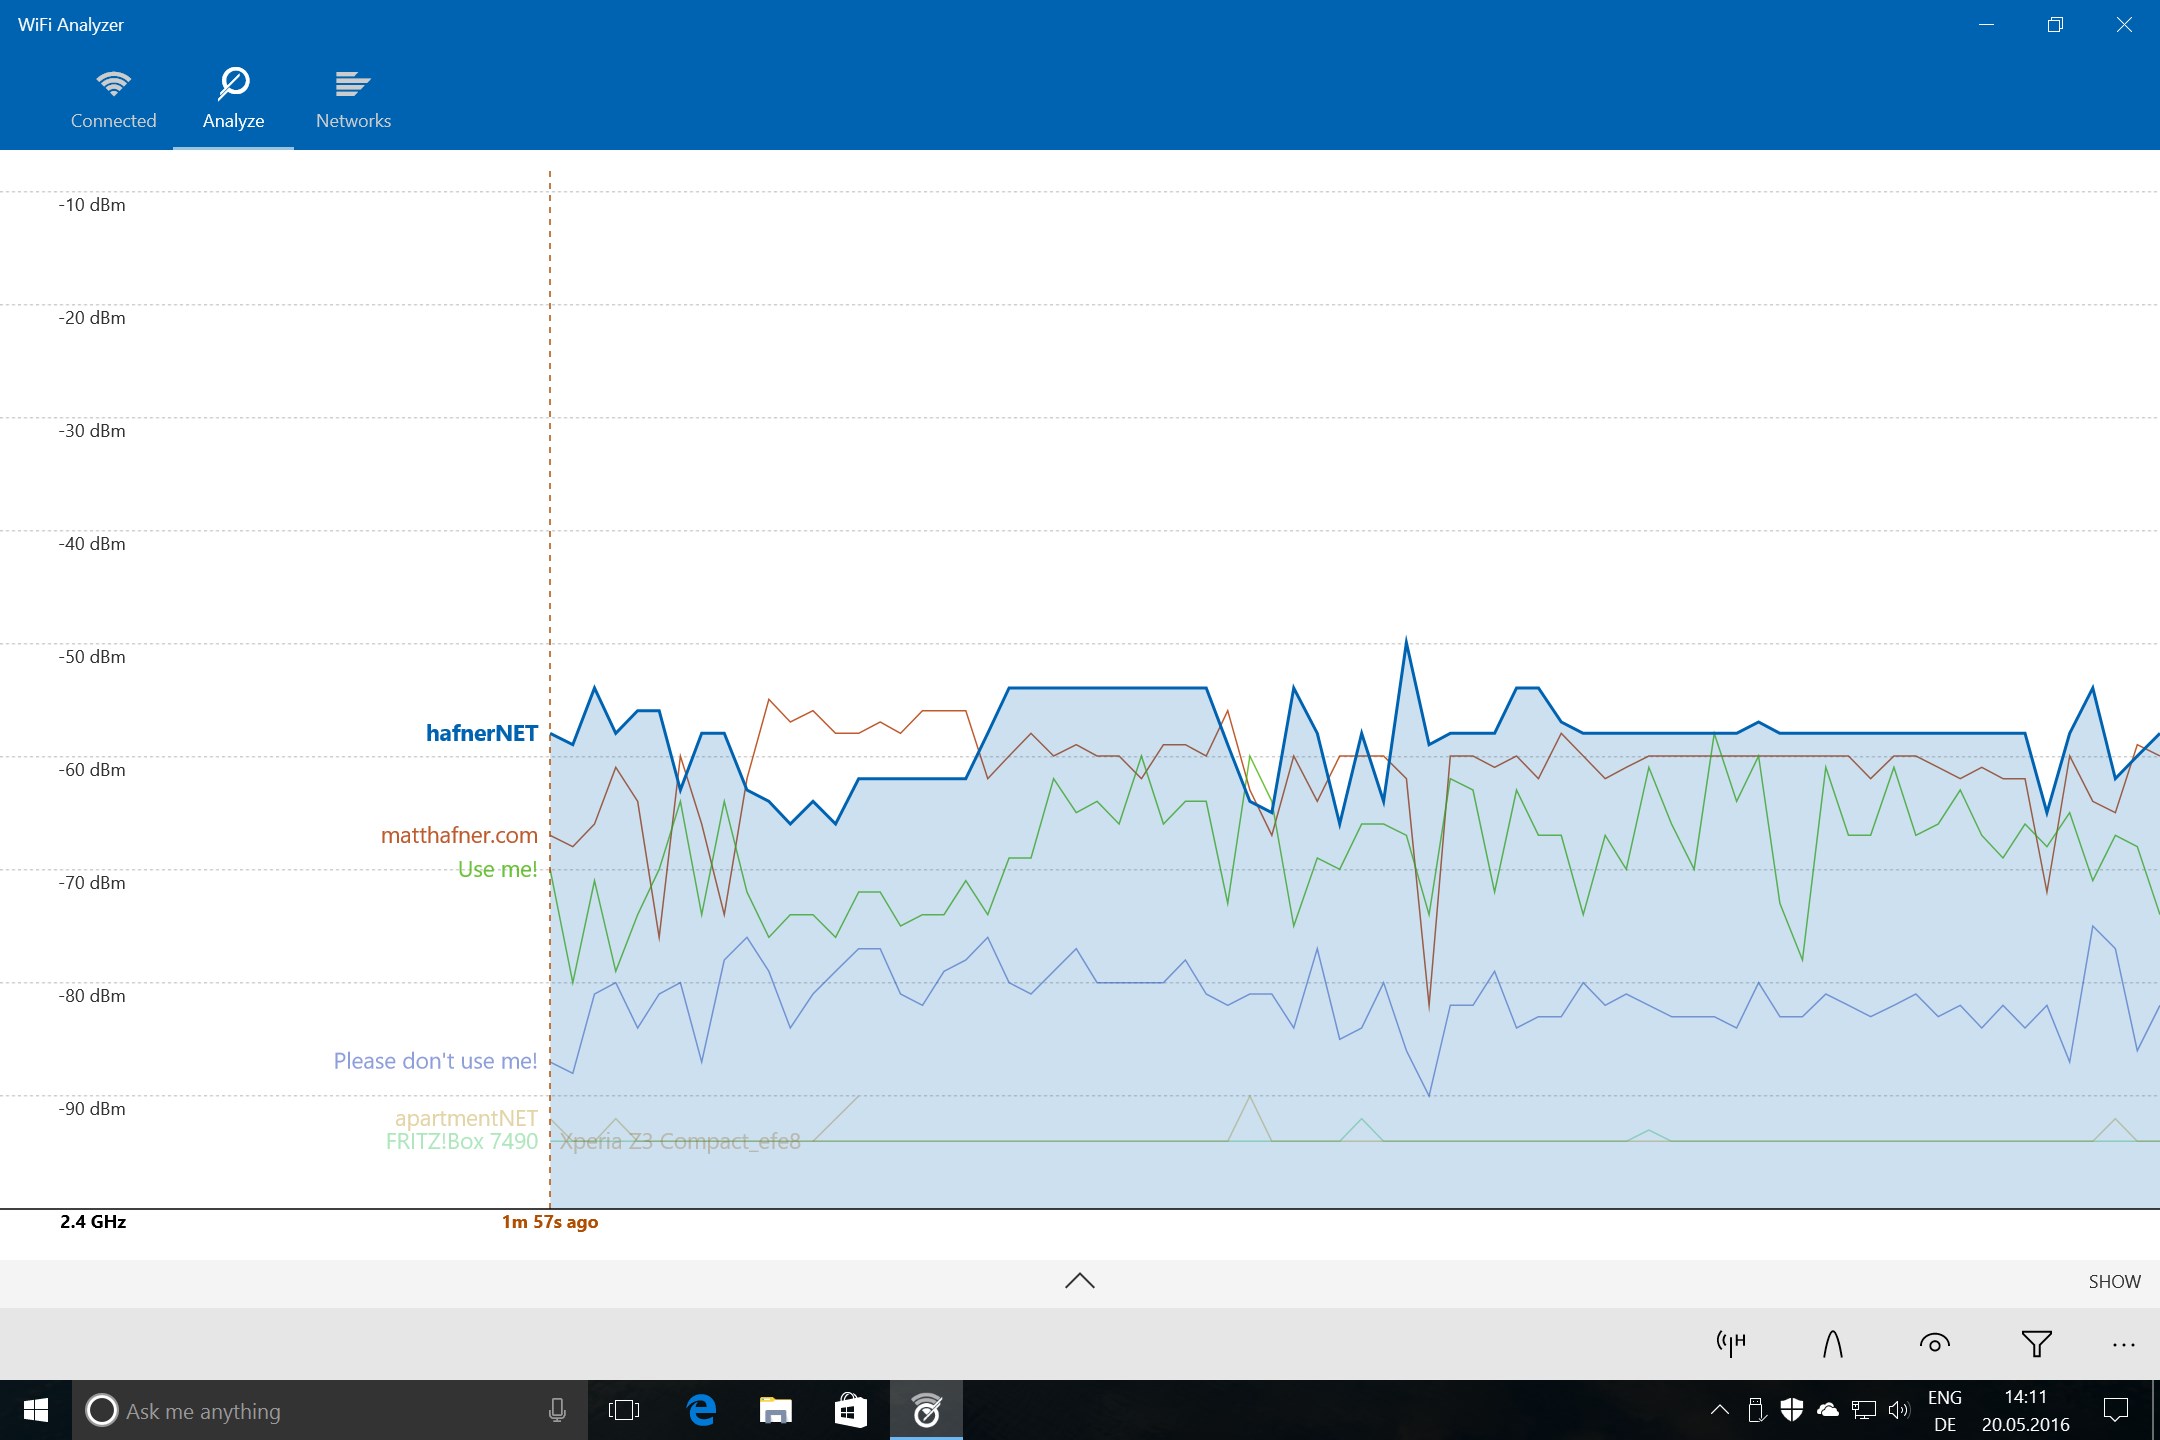The image size is (2160, 1440).
Task: Click the SHOW button
Action: [x=2112, y=1281]
